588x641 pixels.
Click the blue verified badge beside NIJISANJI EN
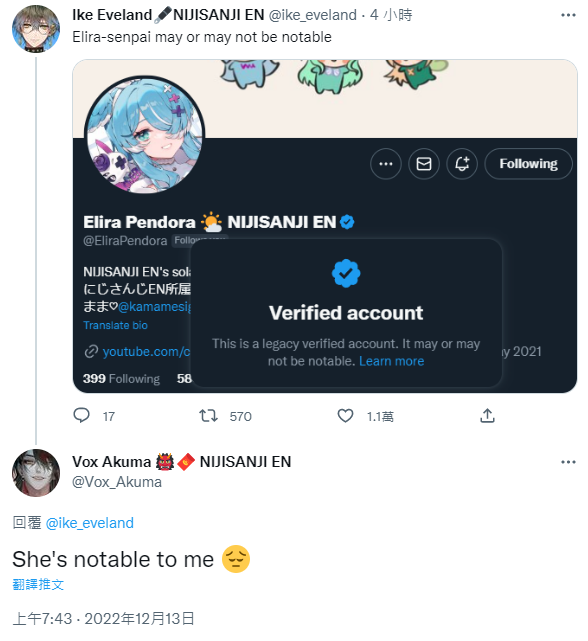347,222
